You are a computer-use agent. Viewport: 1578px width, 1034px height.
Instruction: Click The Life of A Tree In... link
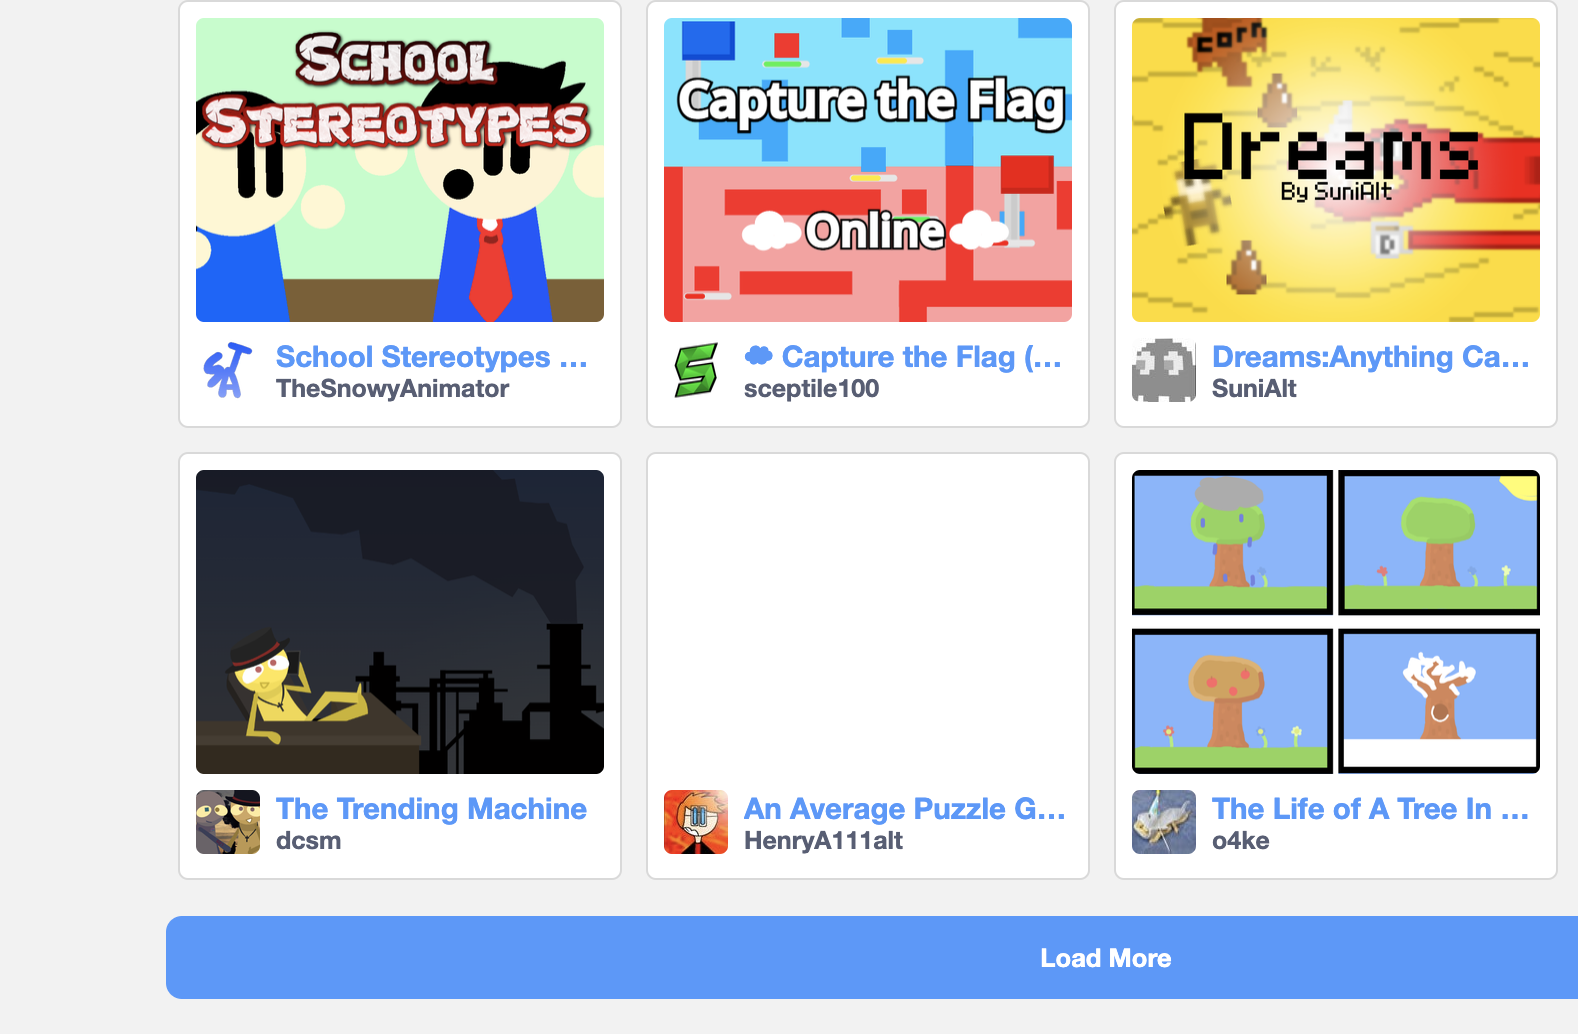click(1371, 809)
